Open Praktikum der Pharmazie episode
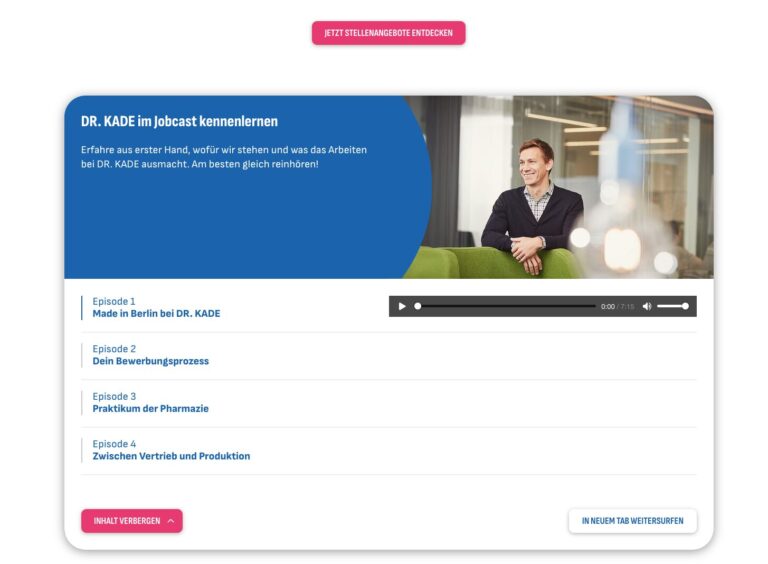Image resolution: width=768 pixels, height=564 pixels. pyautogui.click(x=150, y=409)
